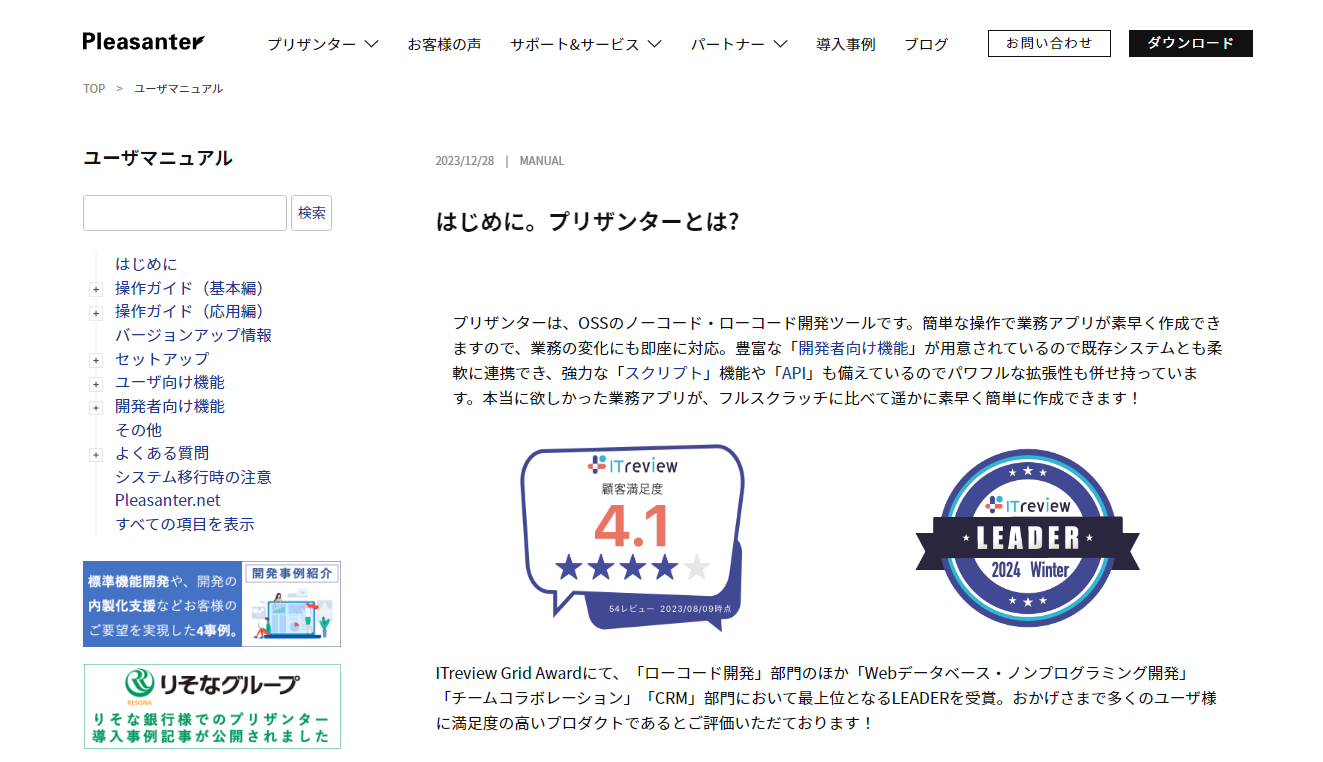Click the 開発事例紹介 banner

pos(212,604)
